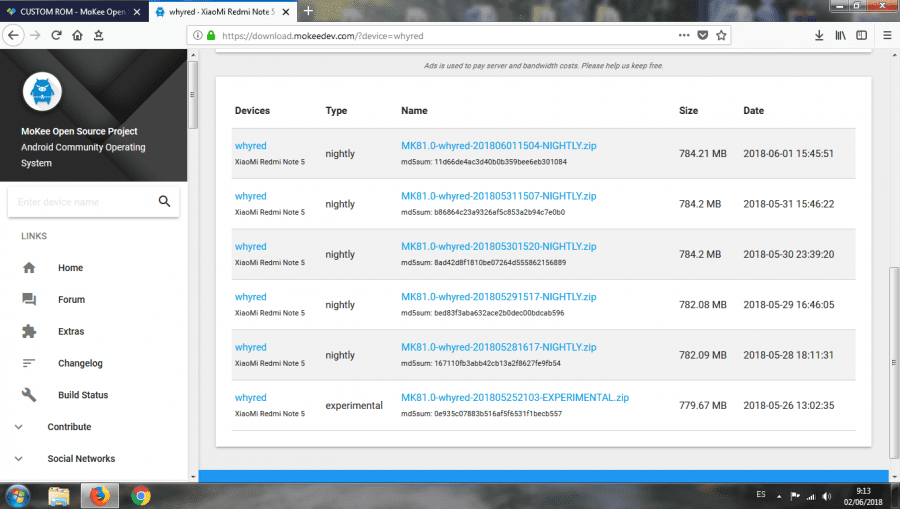Open a new tab with the plus button
The image size is (900, 509).
click(308, 11)
